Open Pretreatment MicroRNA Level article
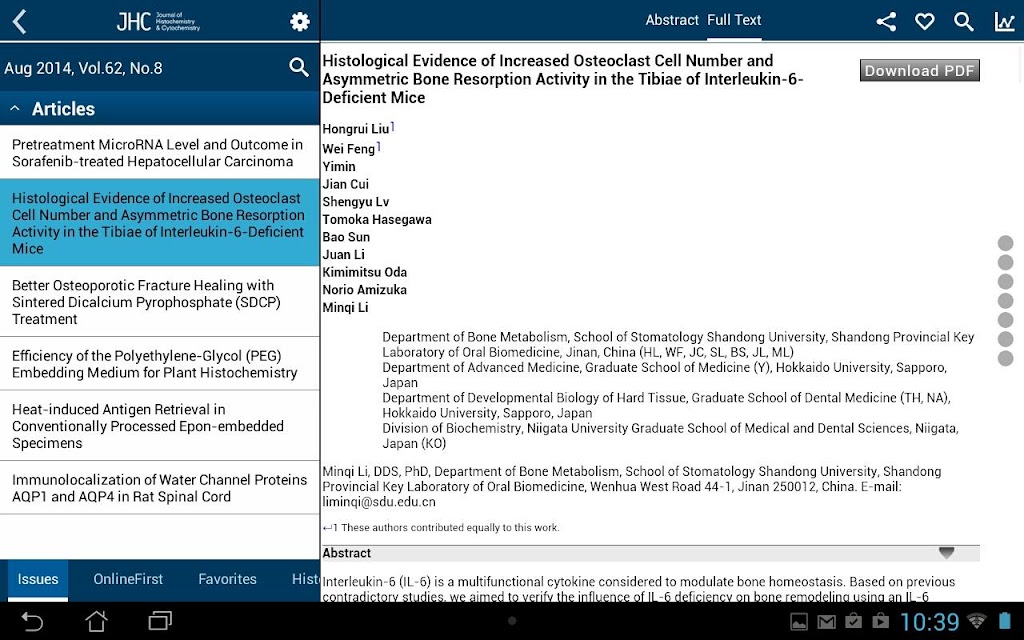Image resolution: width=1024 pixels, height=640 pixels. tap(159, 152)
